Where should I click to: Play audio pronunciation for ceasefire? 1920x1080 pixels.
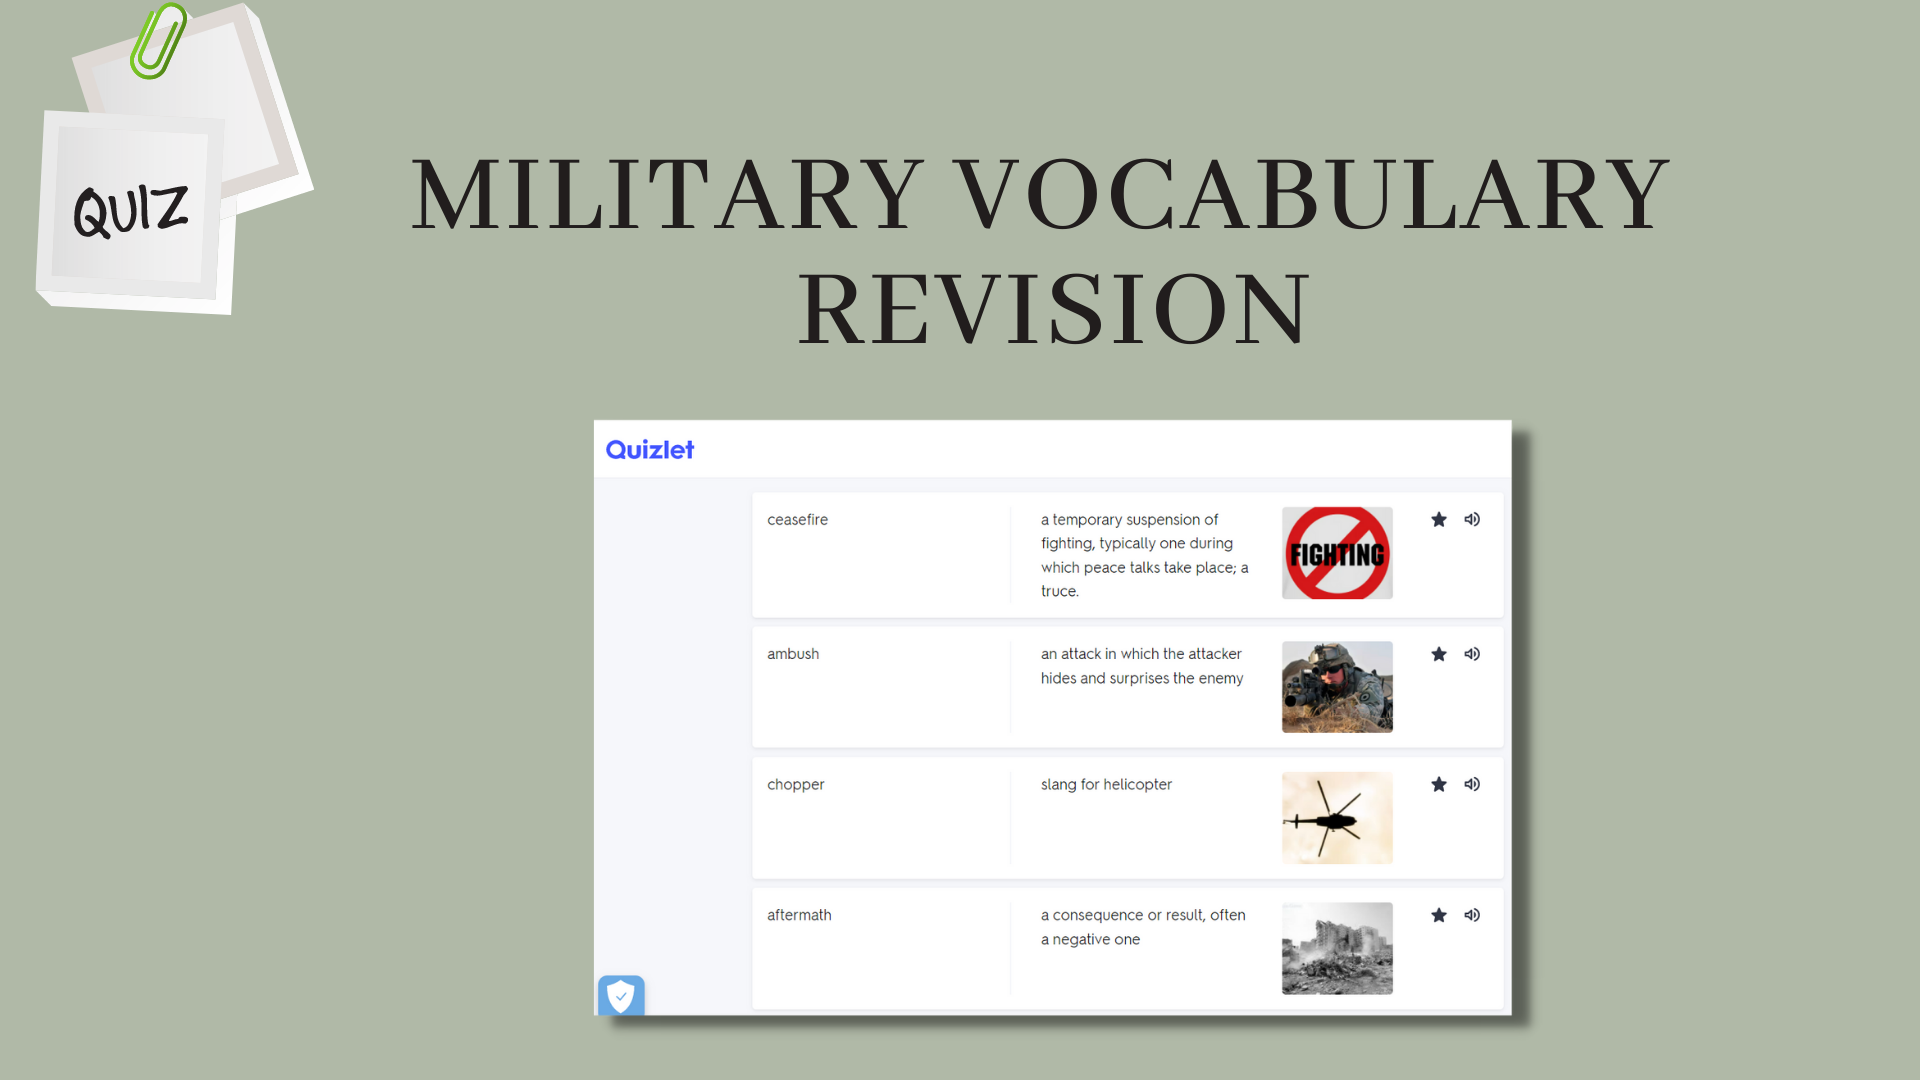[x=1471, y=519]
